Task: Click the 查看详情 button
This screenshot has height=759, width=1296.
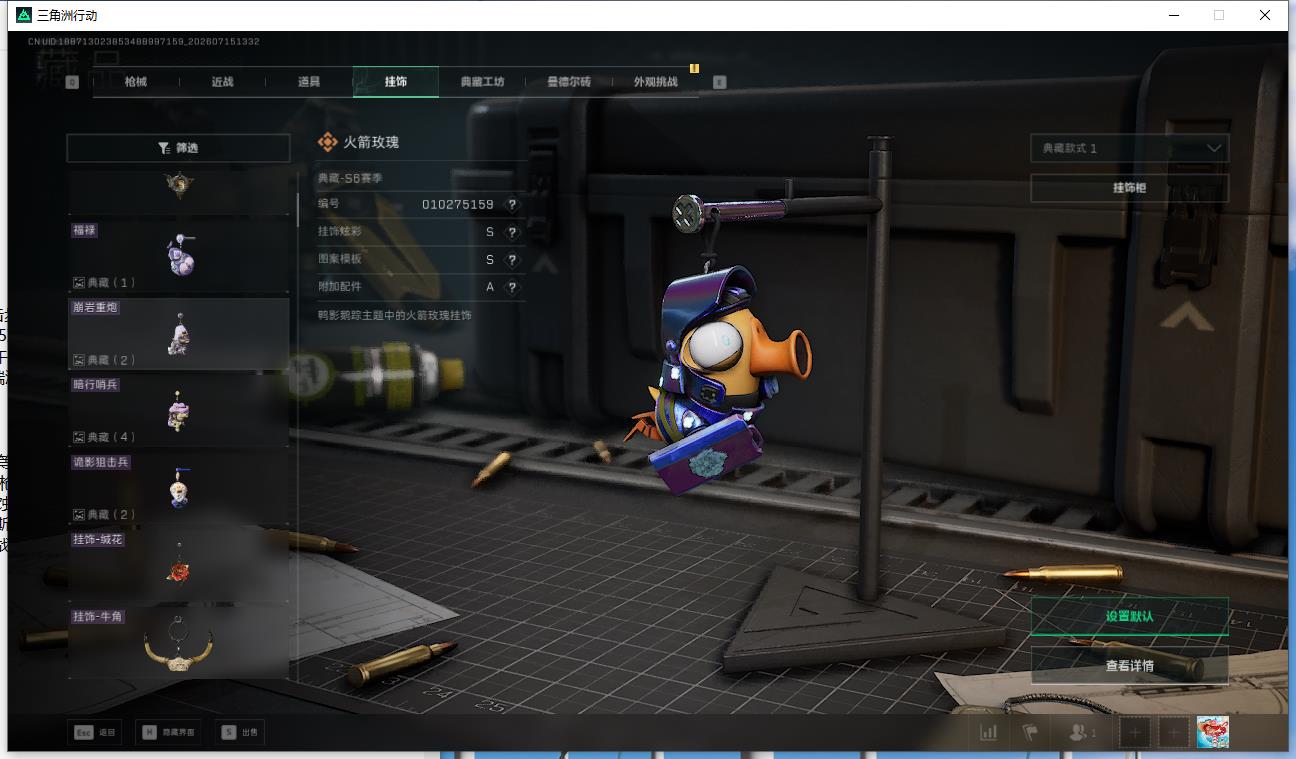Action: point(1129,665)
